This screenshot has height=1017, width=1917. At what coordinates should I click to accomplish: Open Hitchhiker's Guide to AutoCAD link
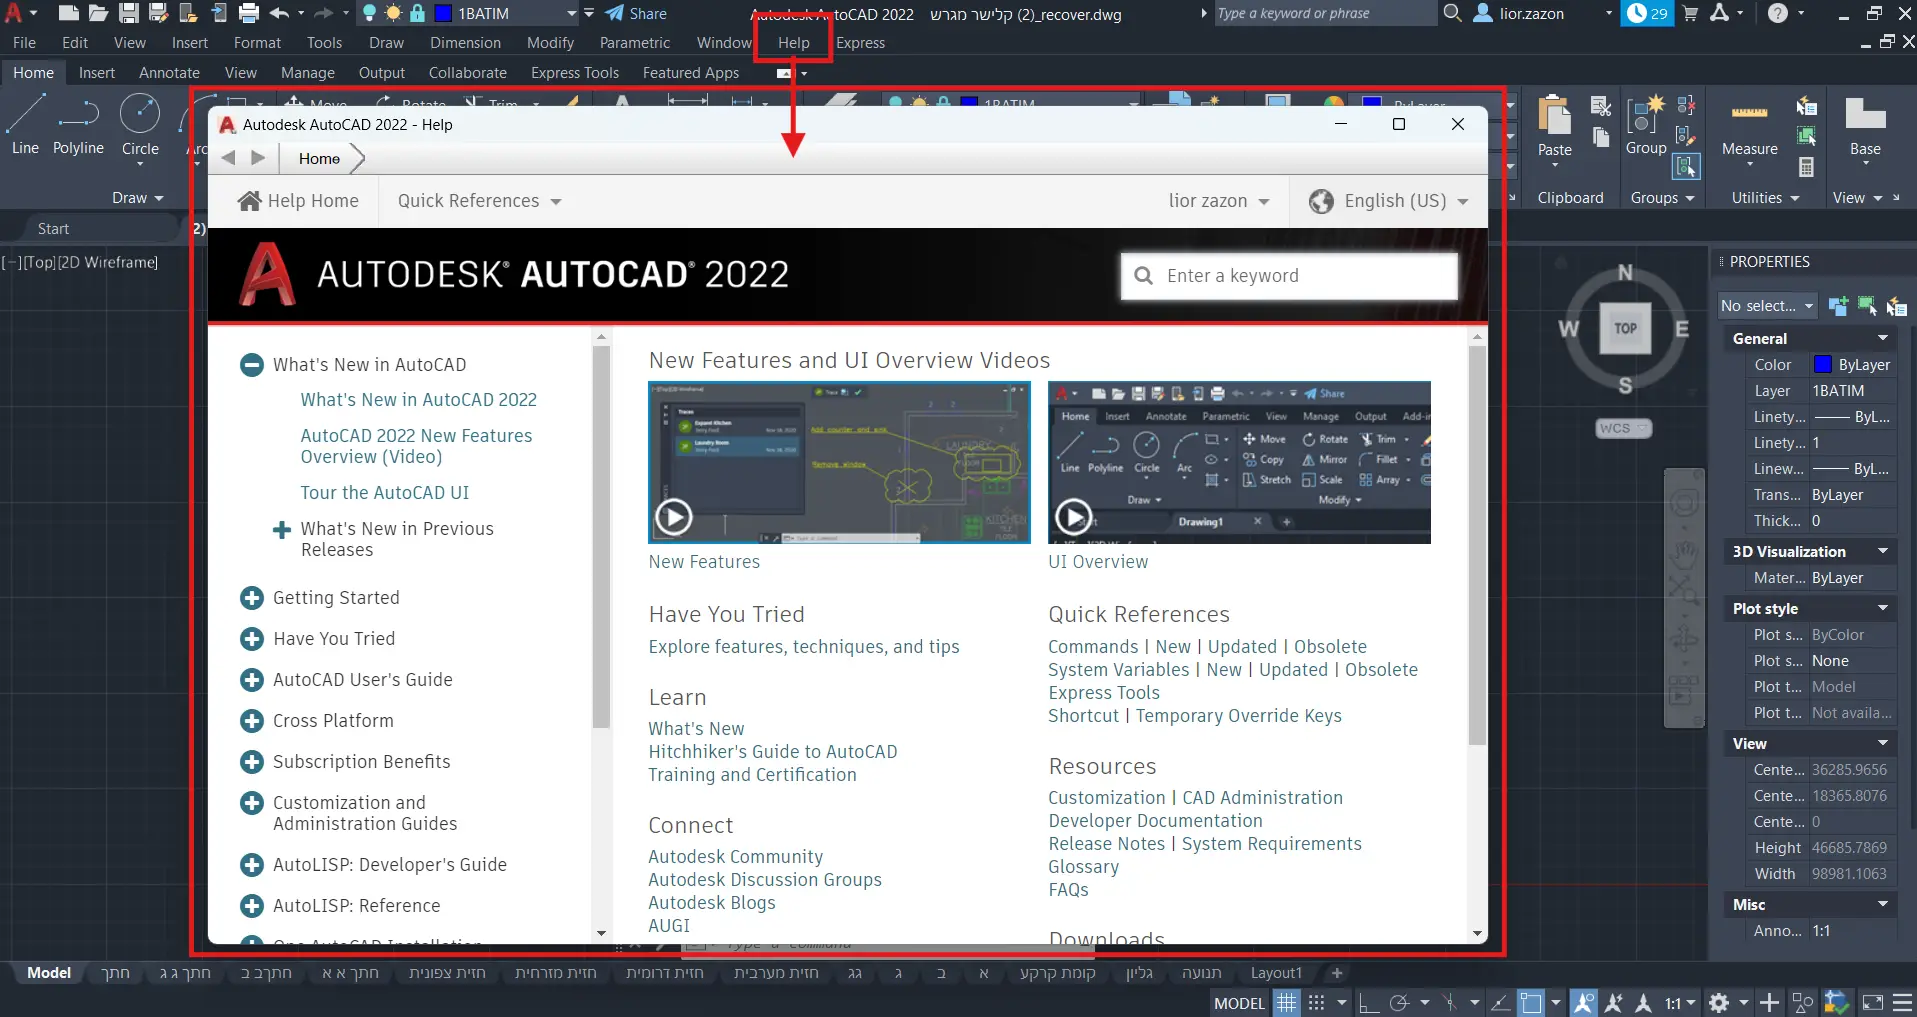(x=772, y=752)
